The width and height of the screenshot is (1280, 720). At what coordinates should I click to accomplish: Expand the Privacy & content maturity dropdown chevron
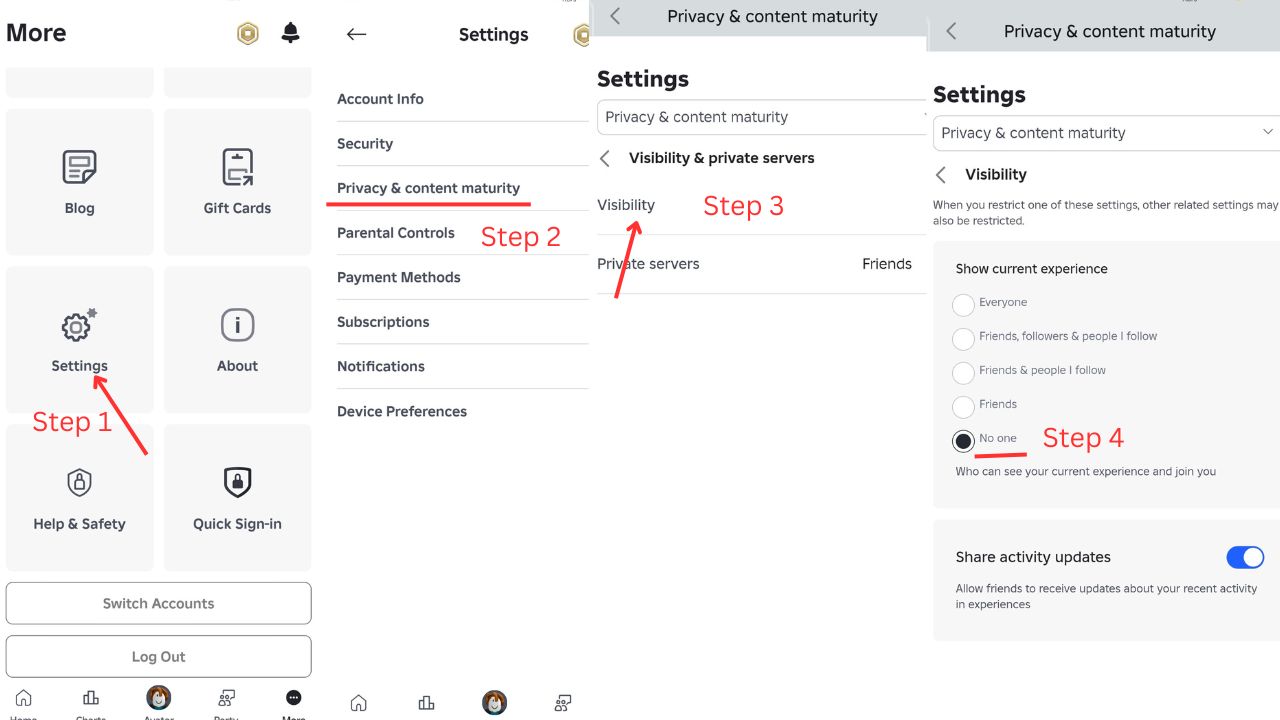[1267, 132]
